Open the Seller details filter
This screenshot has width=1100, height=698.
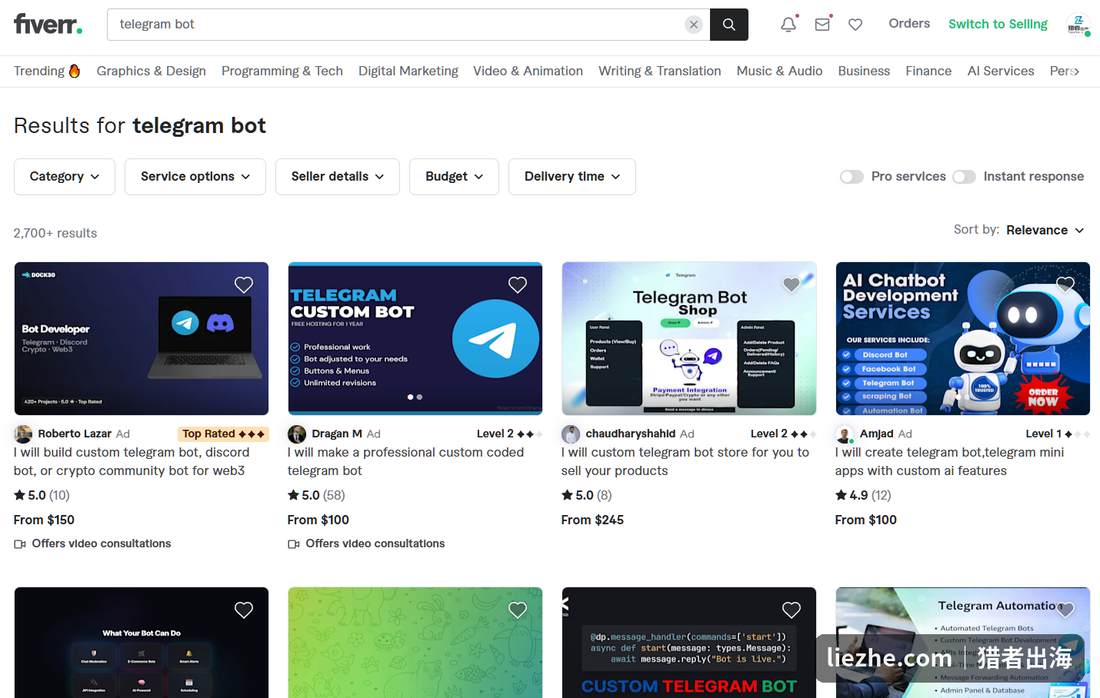(x=337, y=177)
